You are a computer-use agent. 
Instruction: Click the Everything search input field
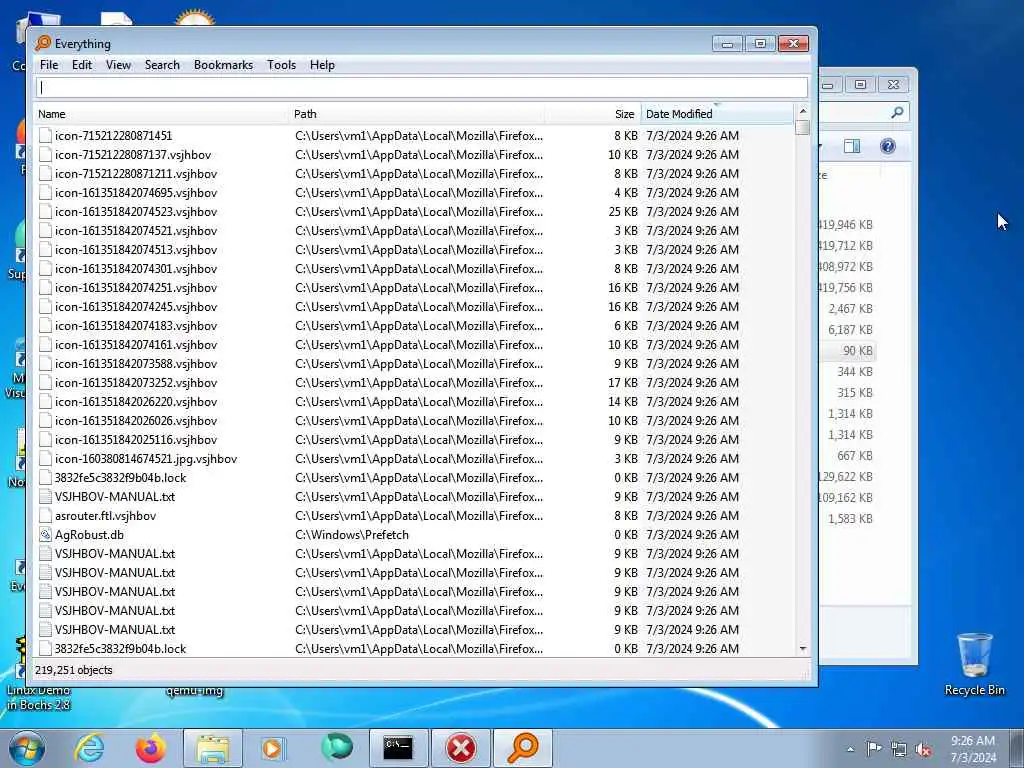click(422, 88)
